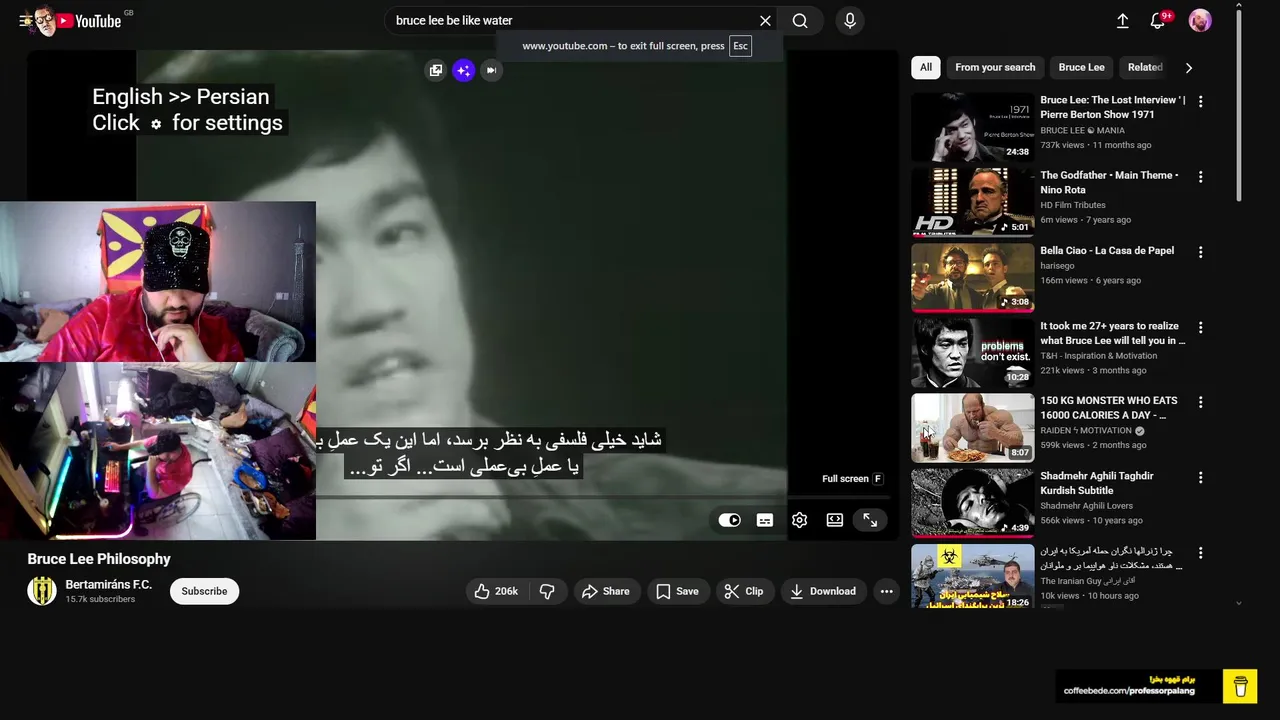This screenshot has height=720, width=1280.
Task: Click the BRUCE LEE MANIA channel name
Action: (1082, 130)
